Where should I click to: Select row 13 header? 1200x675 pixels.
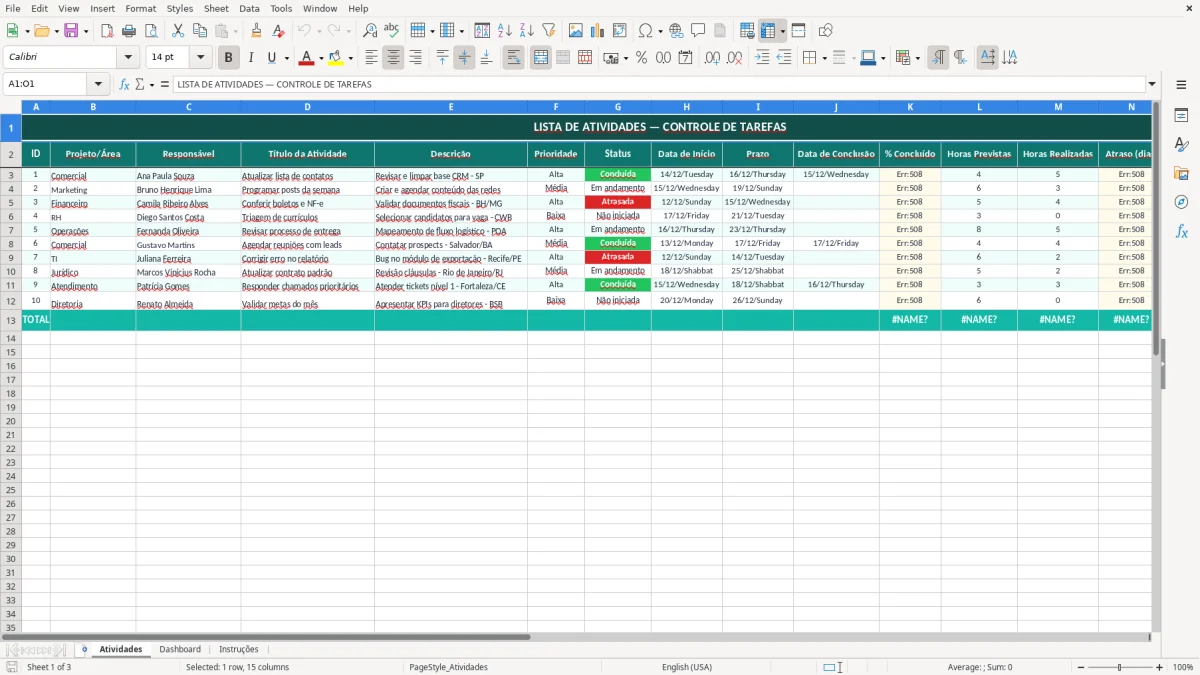click(11, 320)
